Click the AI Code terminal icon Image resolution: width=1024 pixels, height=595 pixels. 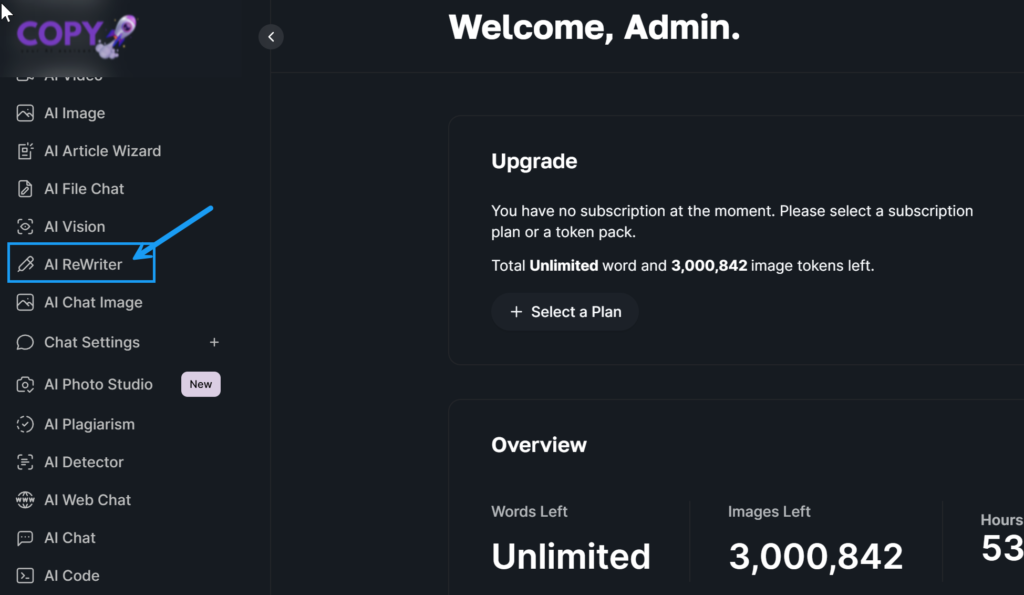click(x=25, y=576)
